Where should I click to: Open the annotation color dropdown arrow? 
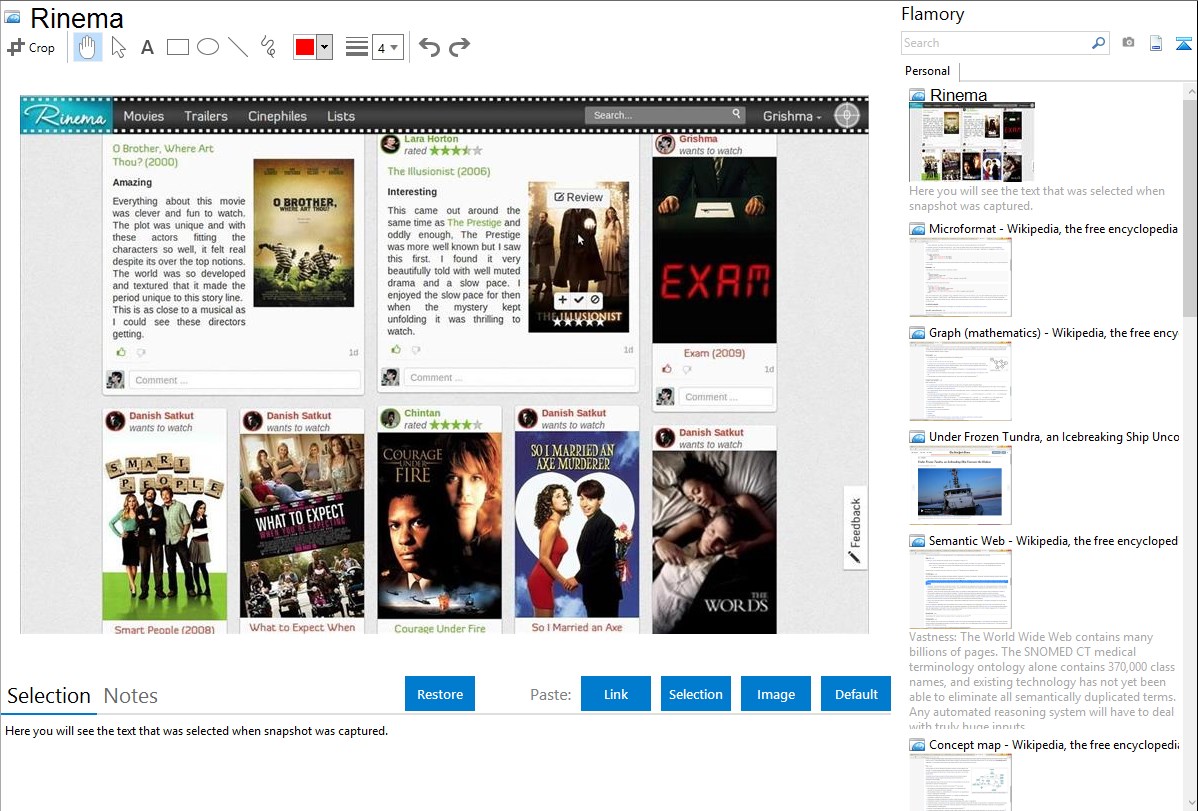click(x=325, y=47)
